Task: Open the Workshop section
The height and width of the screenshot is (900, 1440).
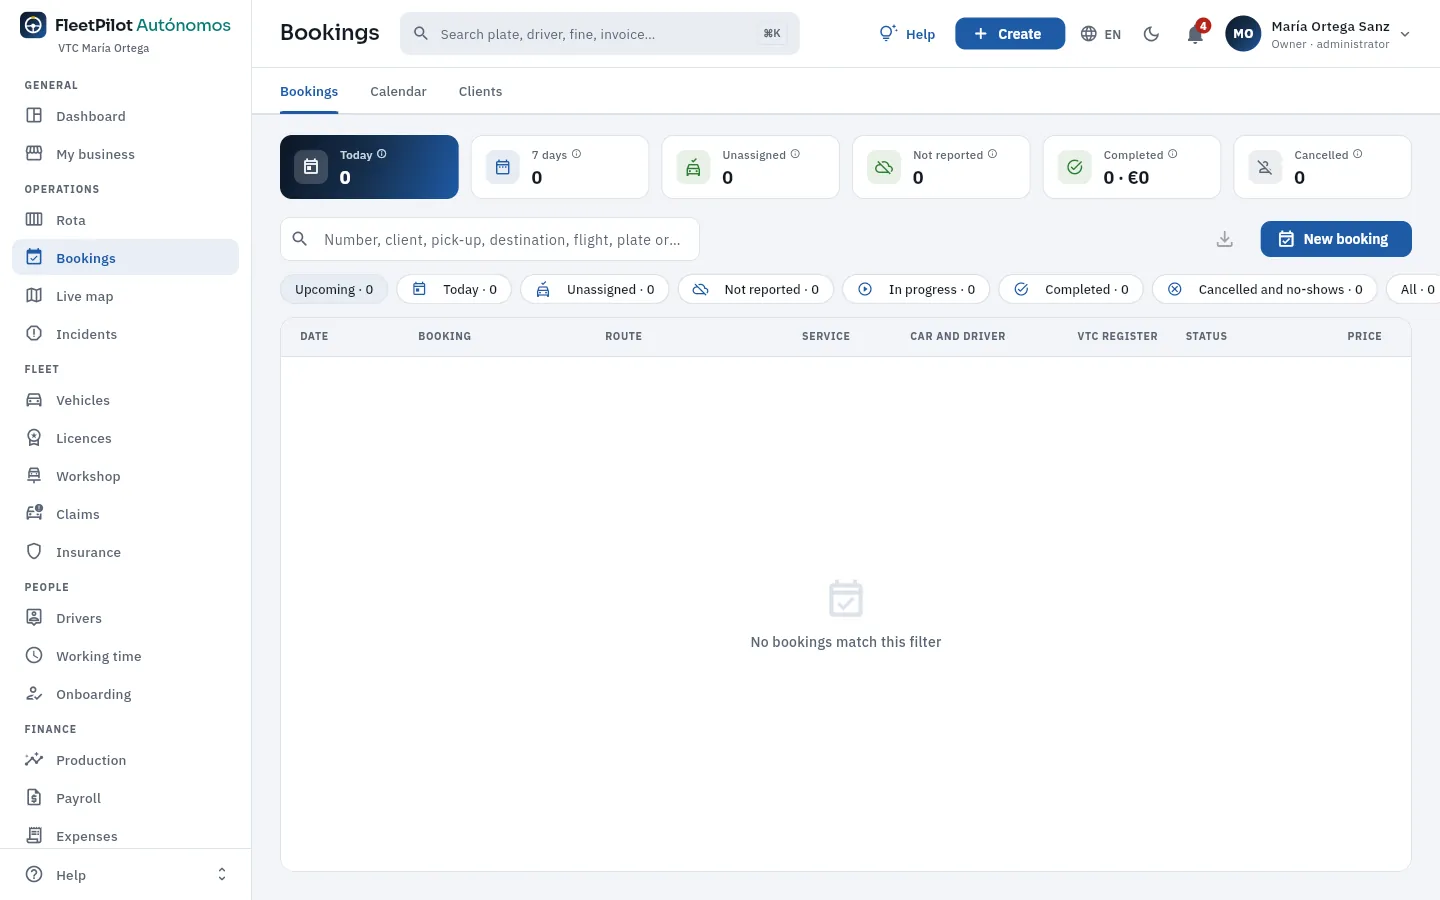Action: coord(125,476)
